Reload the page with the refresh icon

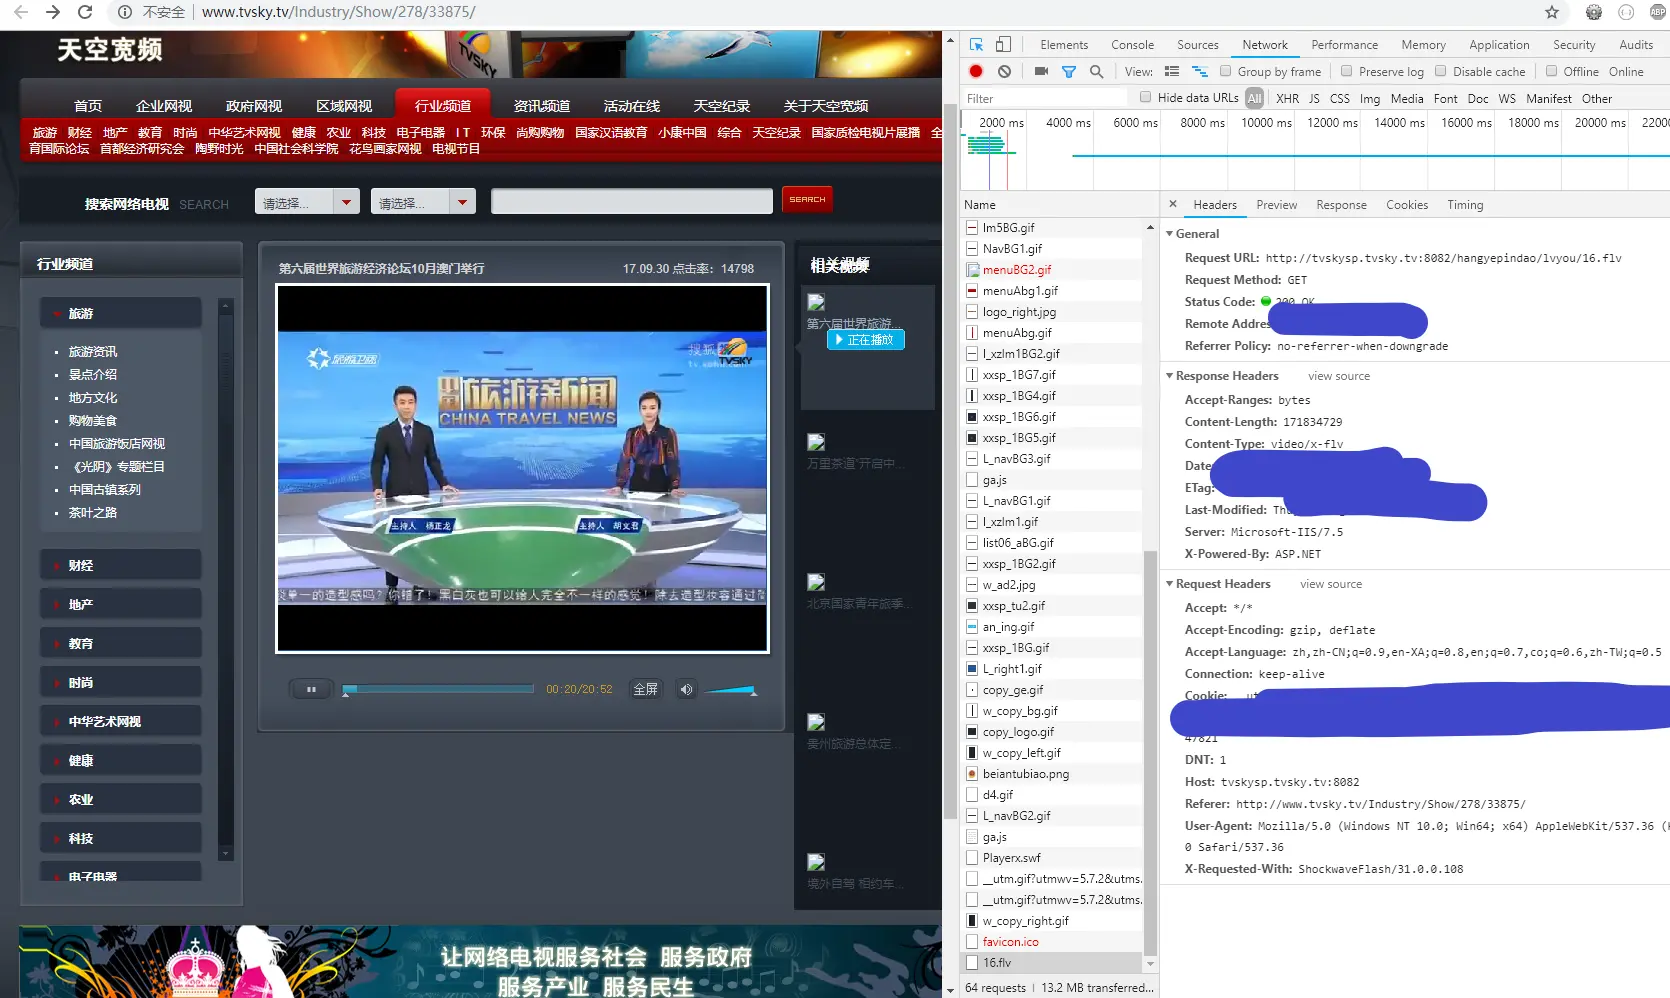(x=85, y=12)
